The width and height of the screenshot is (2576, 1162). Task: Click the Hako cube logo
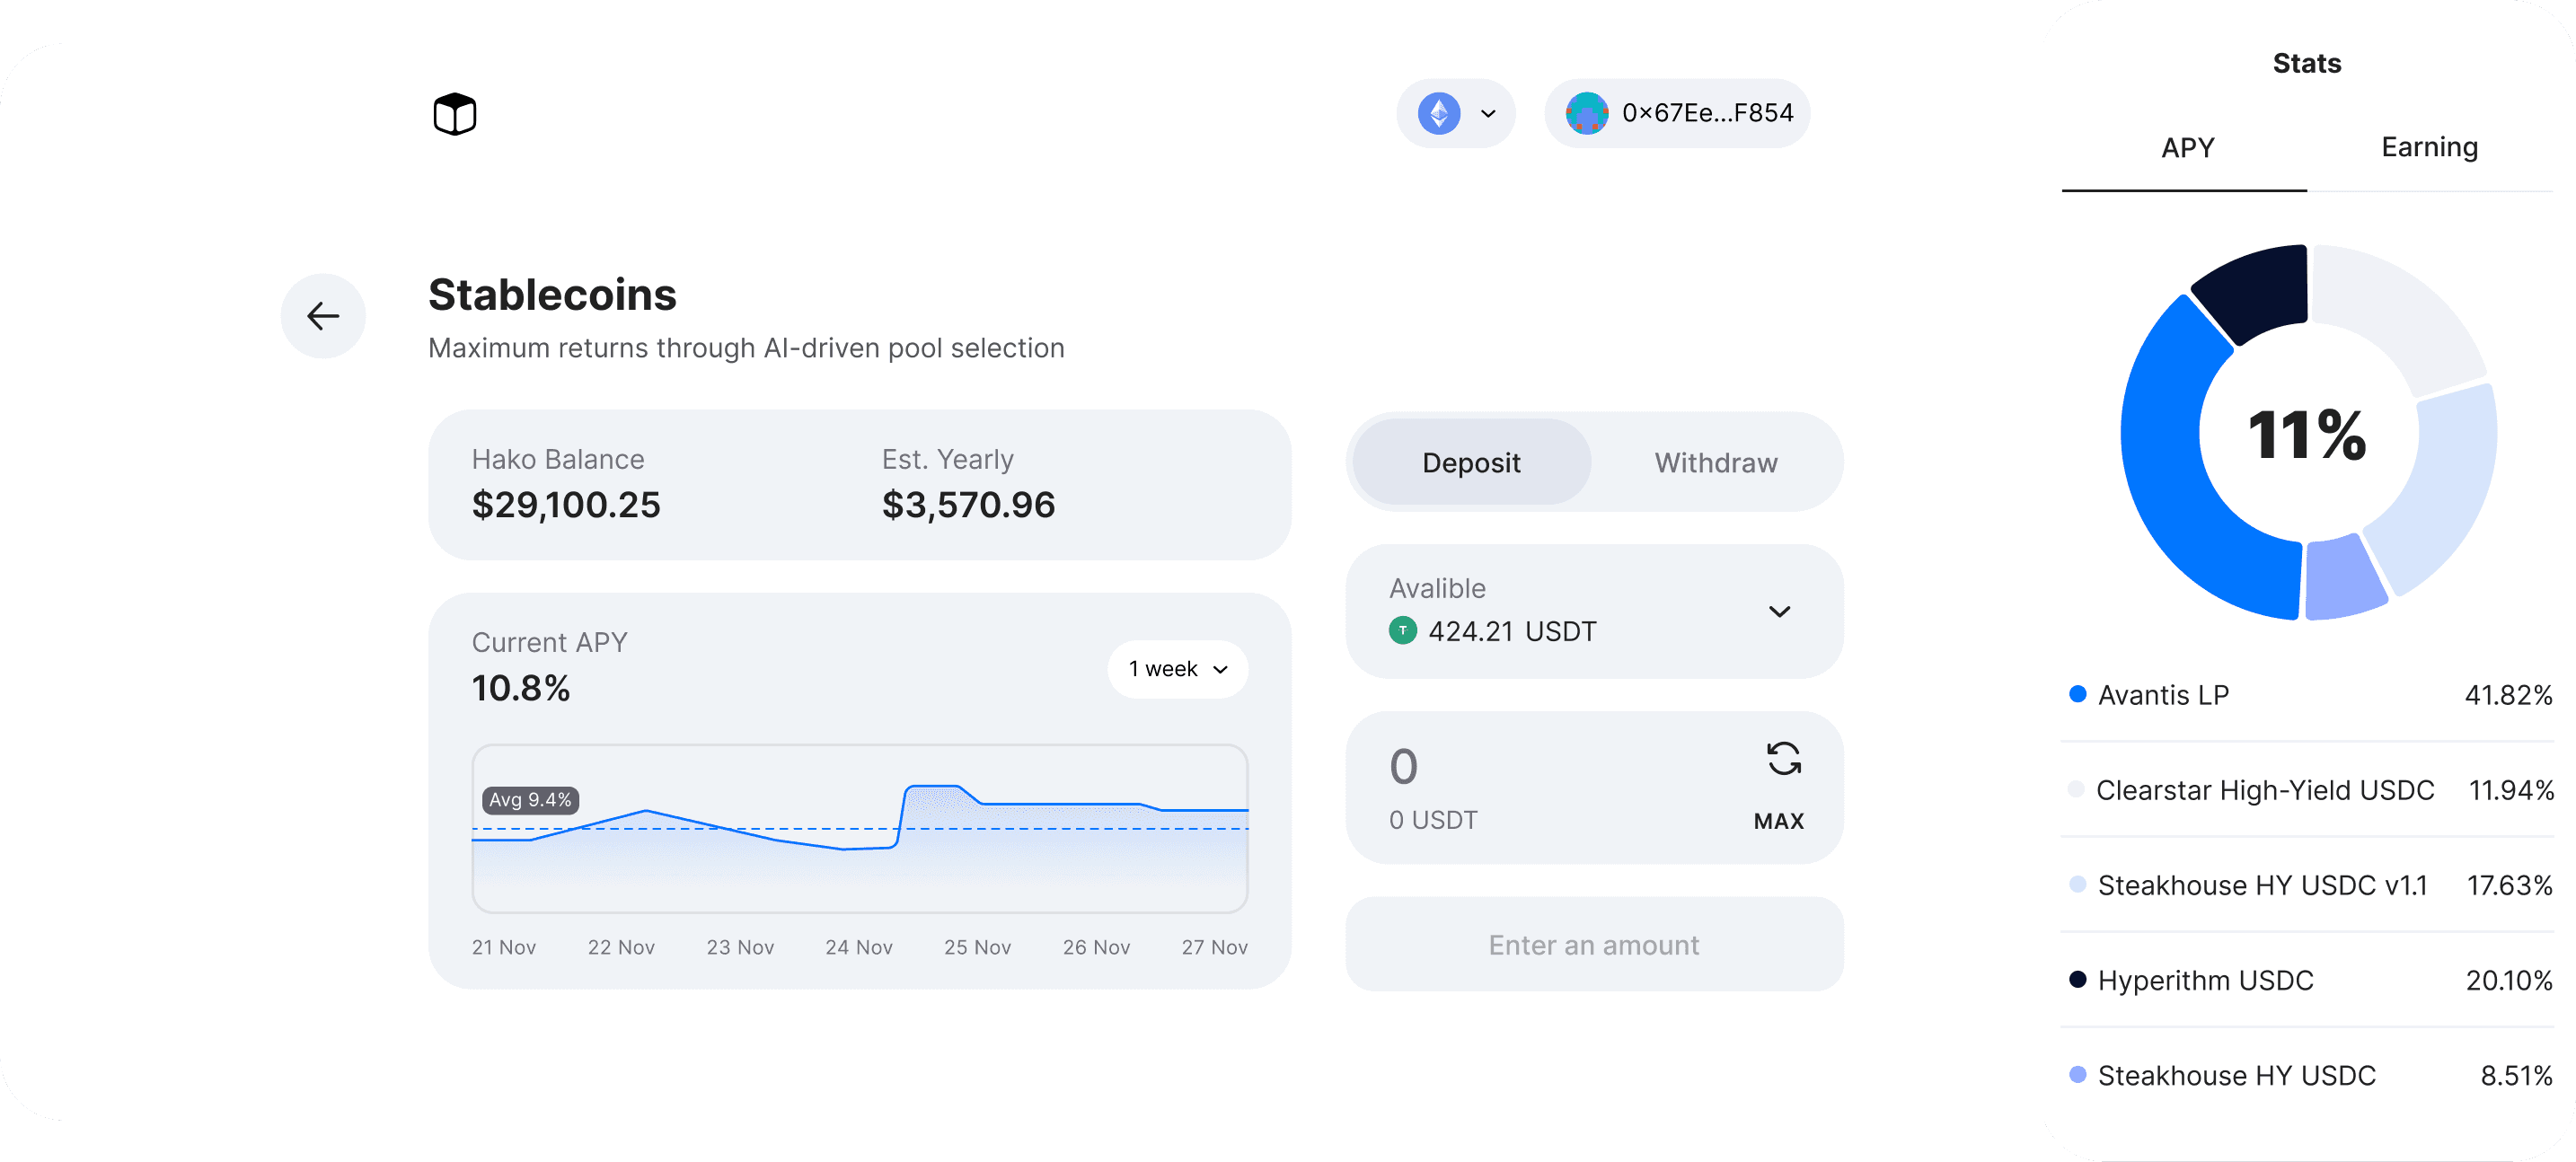pyautogui.click(x=454, y=114)
